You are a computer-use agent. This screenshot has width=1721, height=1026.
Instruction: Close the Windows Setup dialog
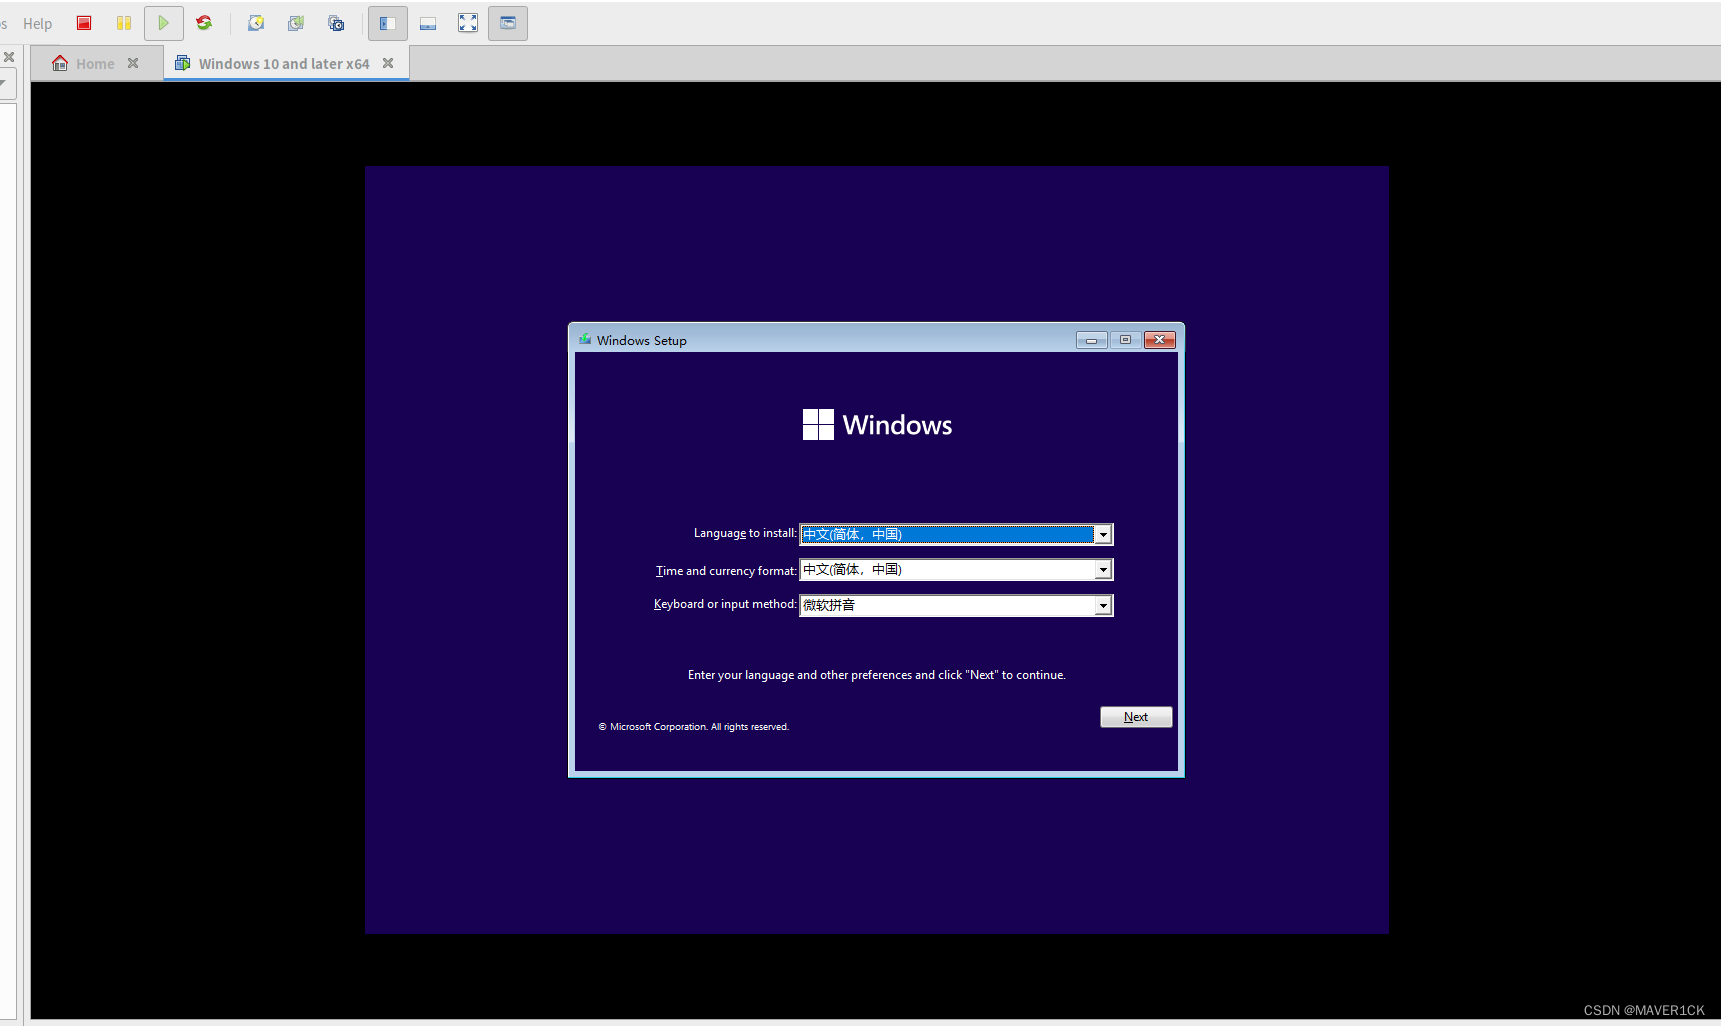point(1159,340)
